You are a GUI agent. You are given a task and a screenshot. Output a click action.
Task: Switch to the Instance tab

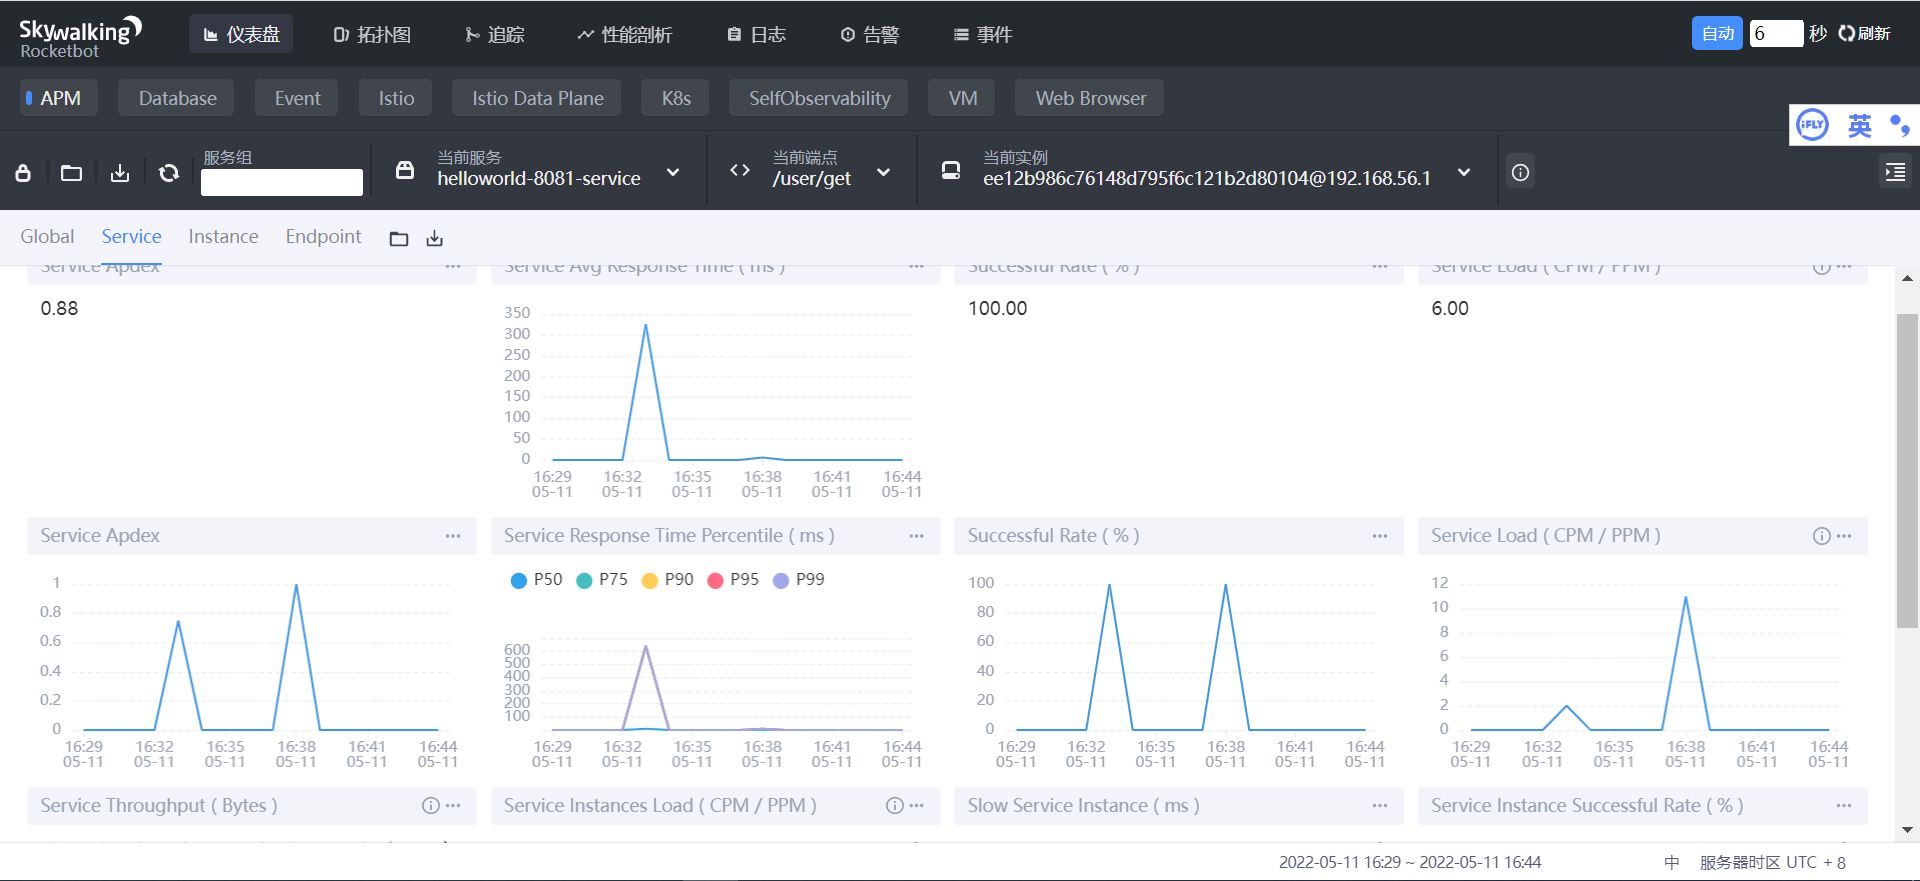[x=223, y=236]
